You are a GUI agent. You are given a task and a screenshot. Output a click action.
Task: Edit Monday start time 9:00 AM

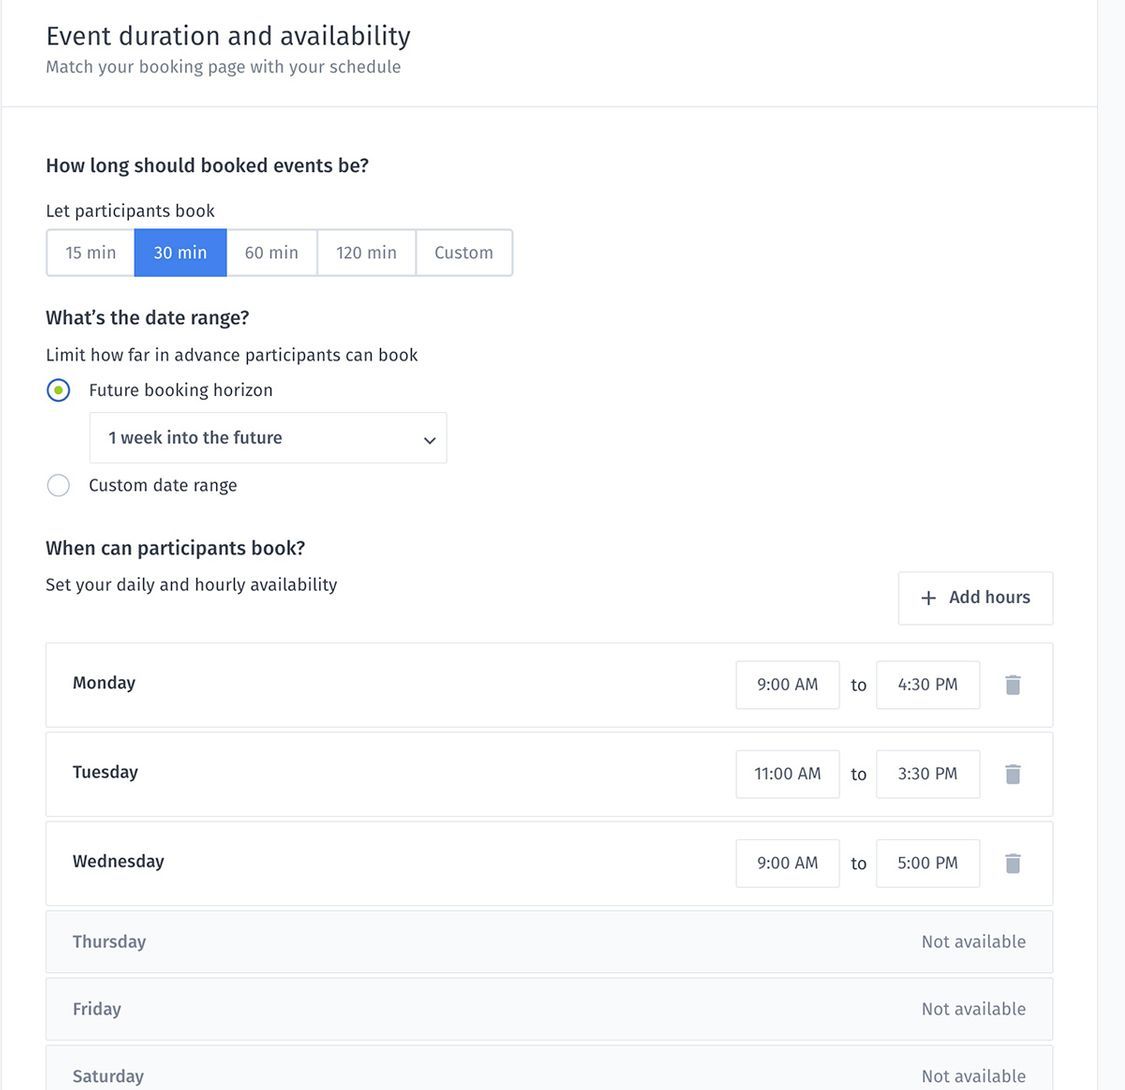787,685
